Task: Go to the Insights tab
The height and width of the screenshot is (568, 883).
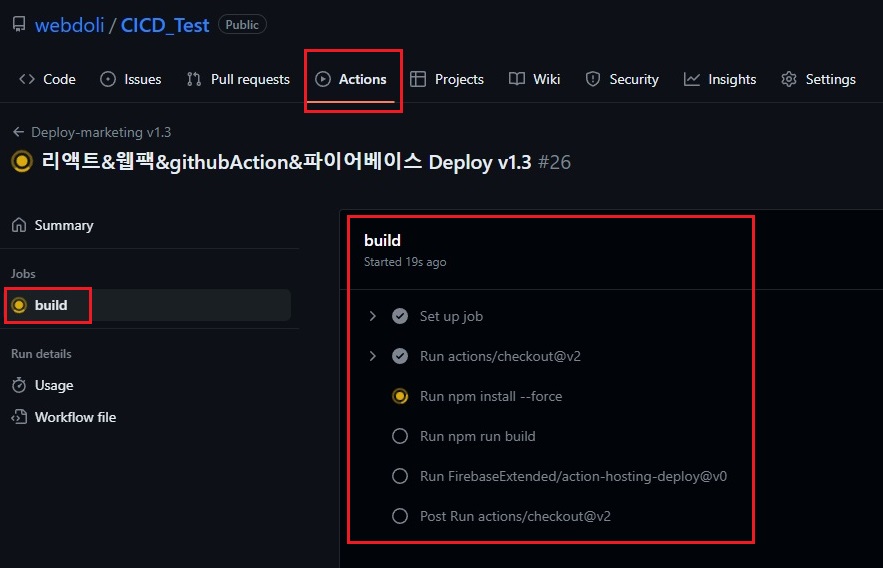Action: 720,79
